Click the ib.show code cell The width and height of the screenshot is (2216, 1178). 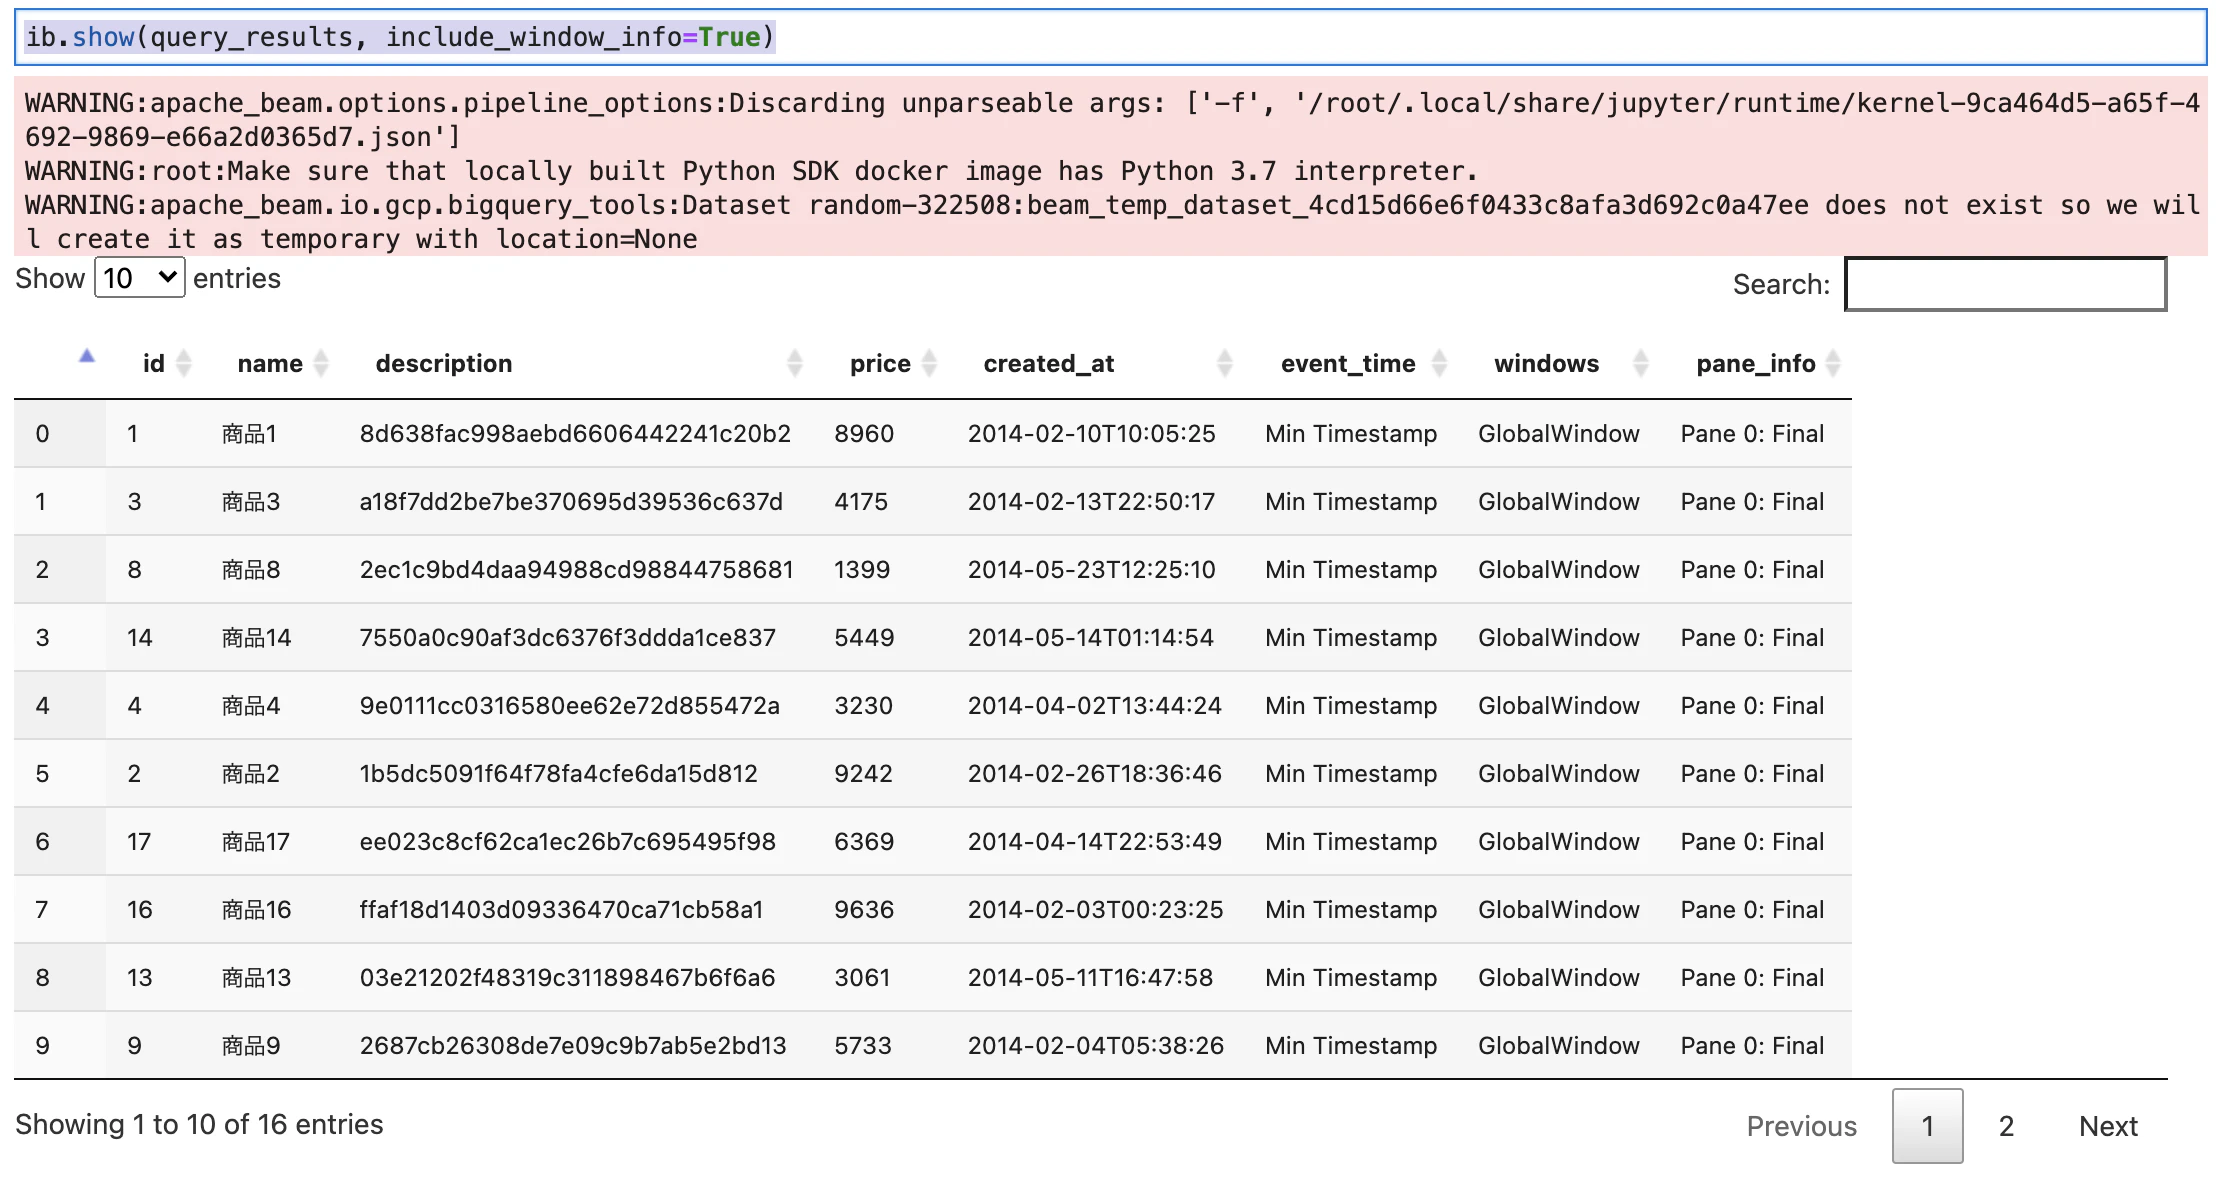(x=1110, y=37)
